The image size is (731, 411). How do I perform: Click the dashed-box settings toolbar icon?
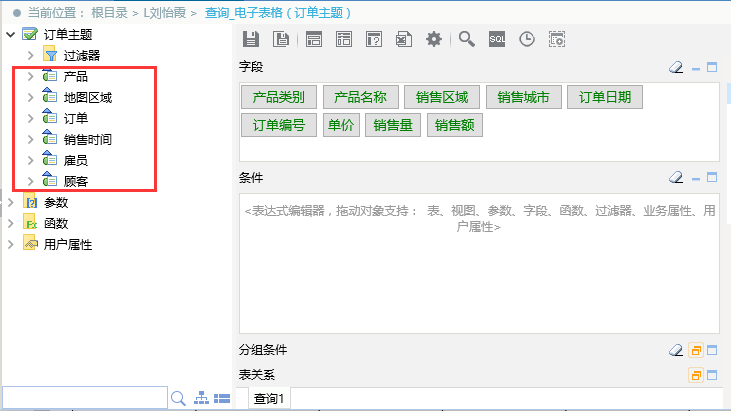click(557, 39)
